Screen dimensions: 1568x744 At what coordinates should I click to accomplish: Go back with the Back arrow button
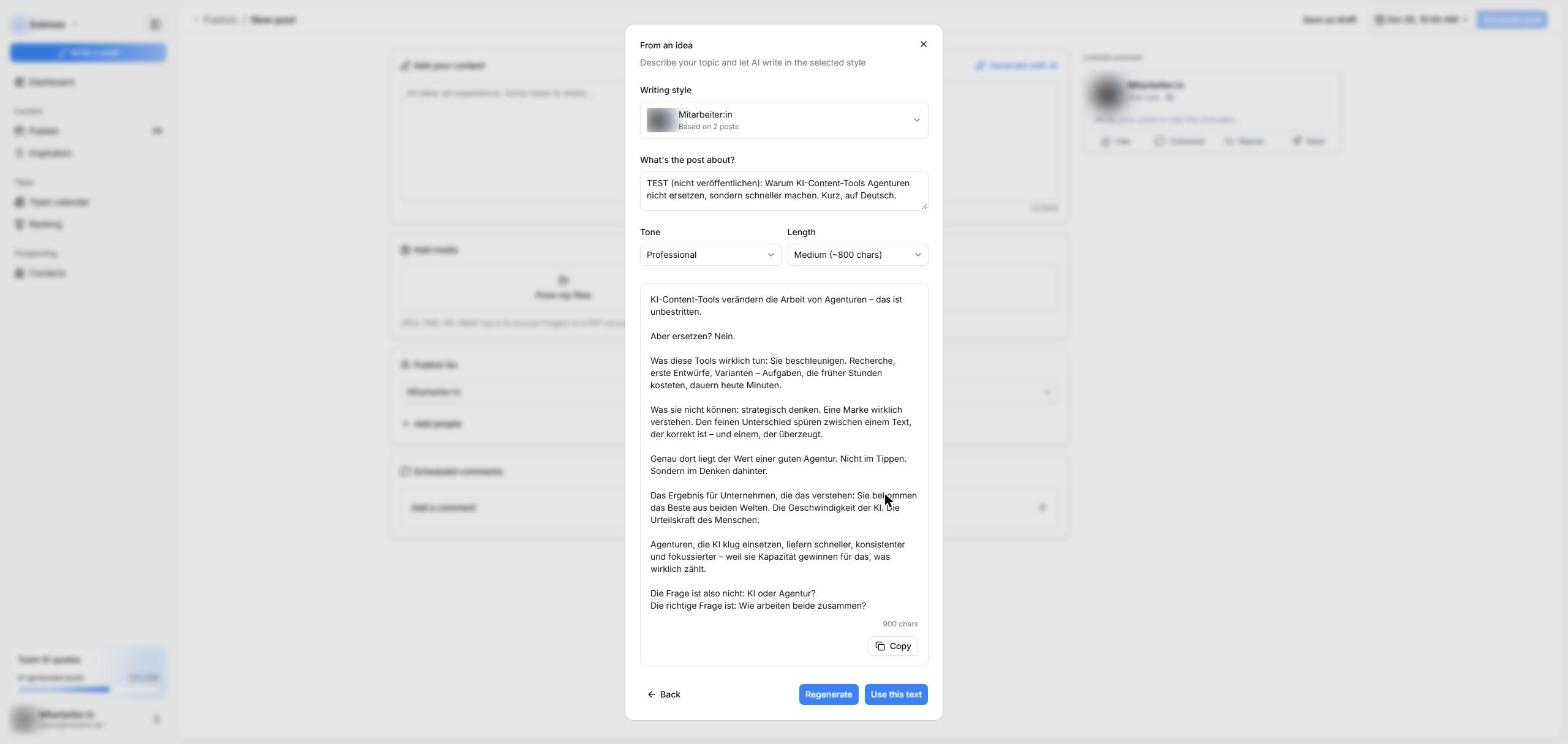(664, 694)
